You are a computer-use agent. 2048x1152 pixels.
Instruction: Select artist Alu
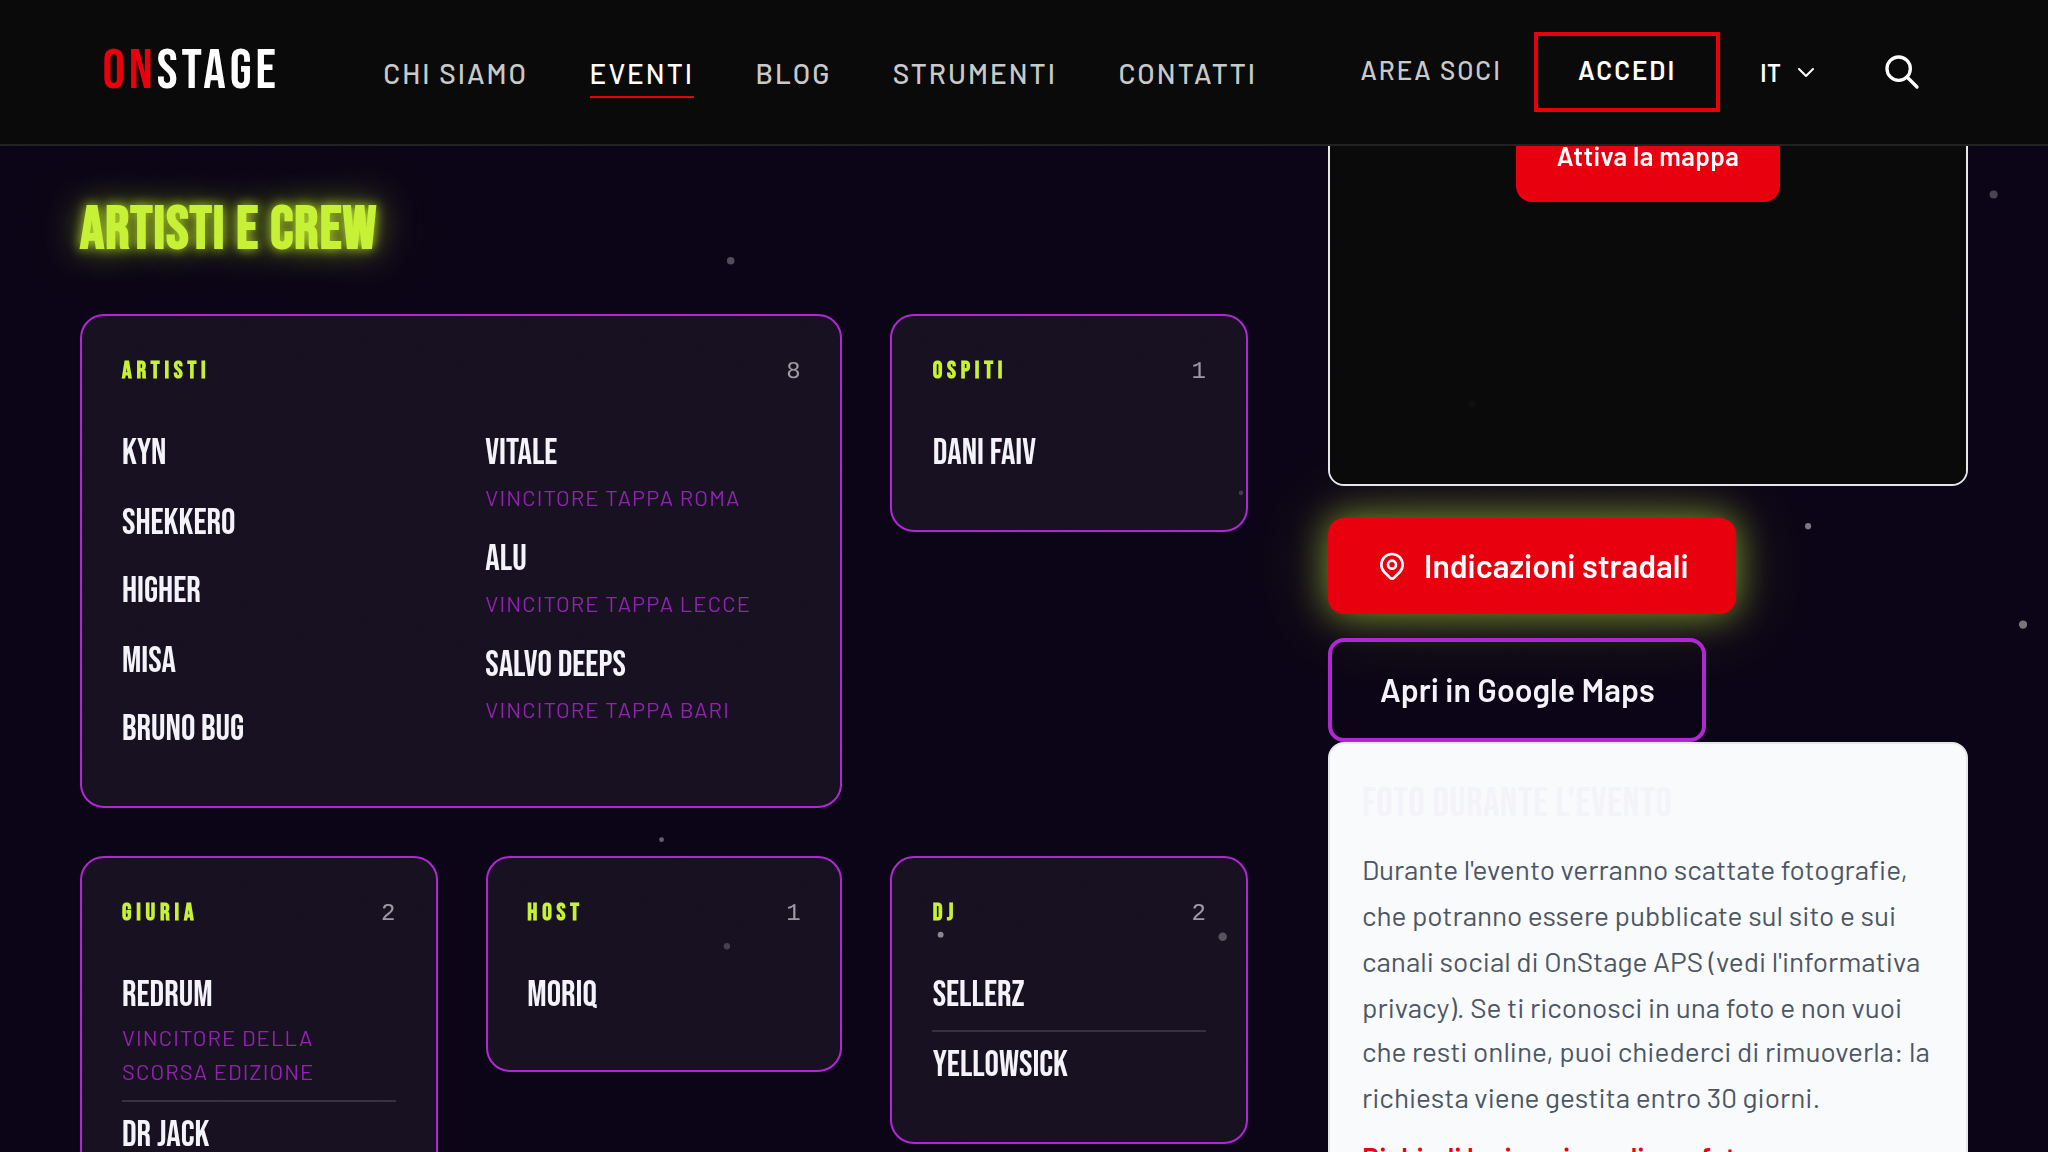click(506, 558)
